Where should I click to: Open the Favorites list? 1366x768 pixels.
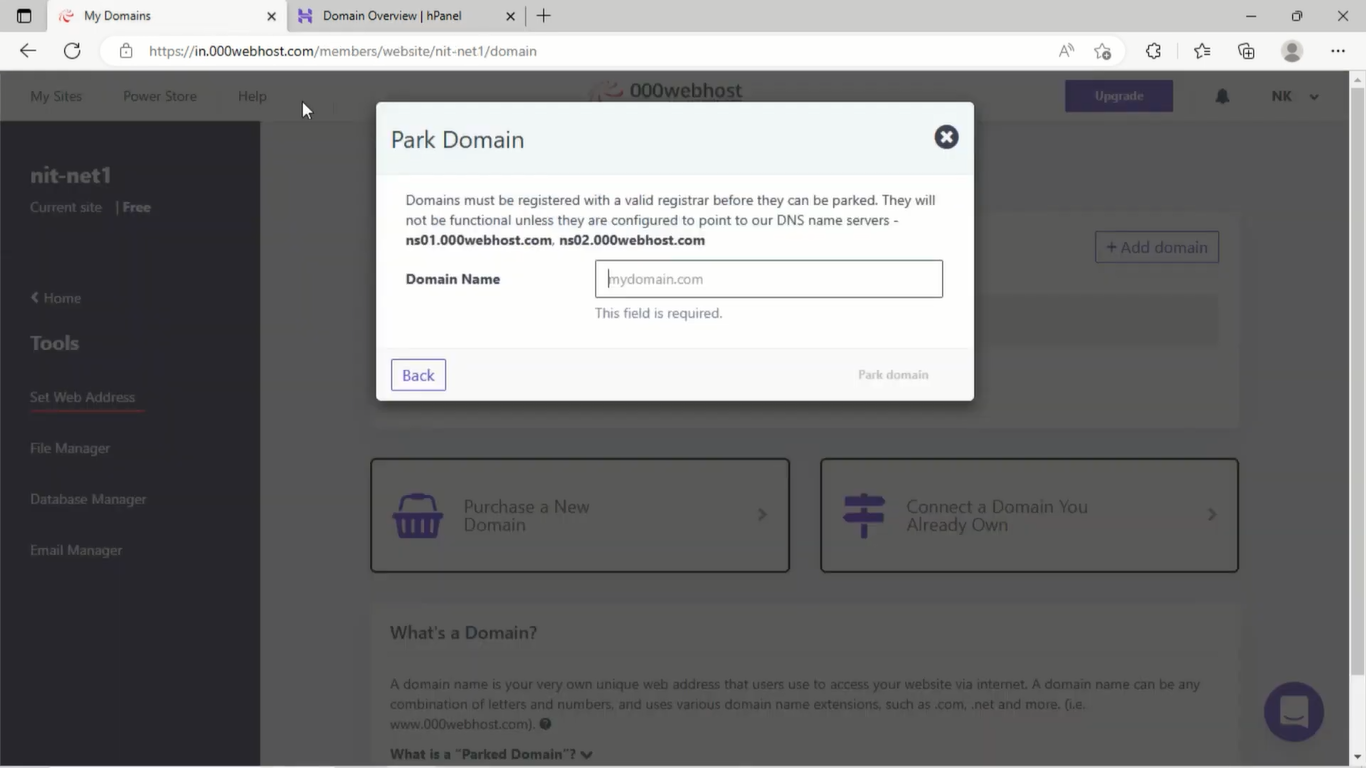click(1202, 51)
